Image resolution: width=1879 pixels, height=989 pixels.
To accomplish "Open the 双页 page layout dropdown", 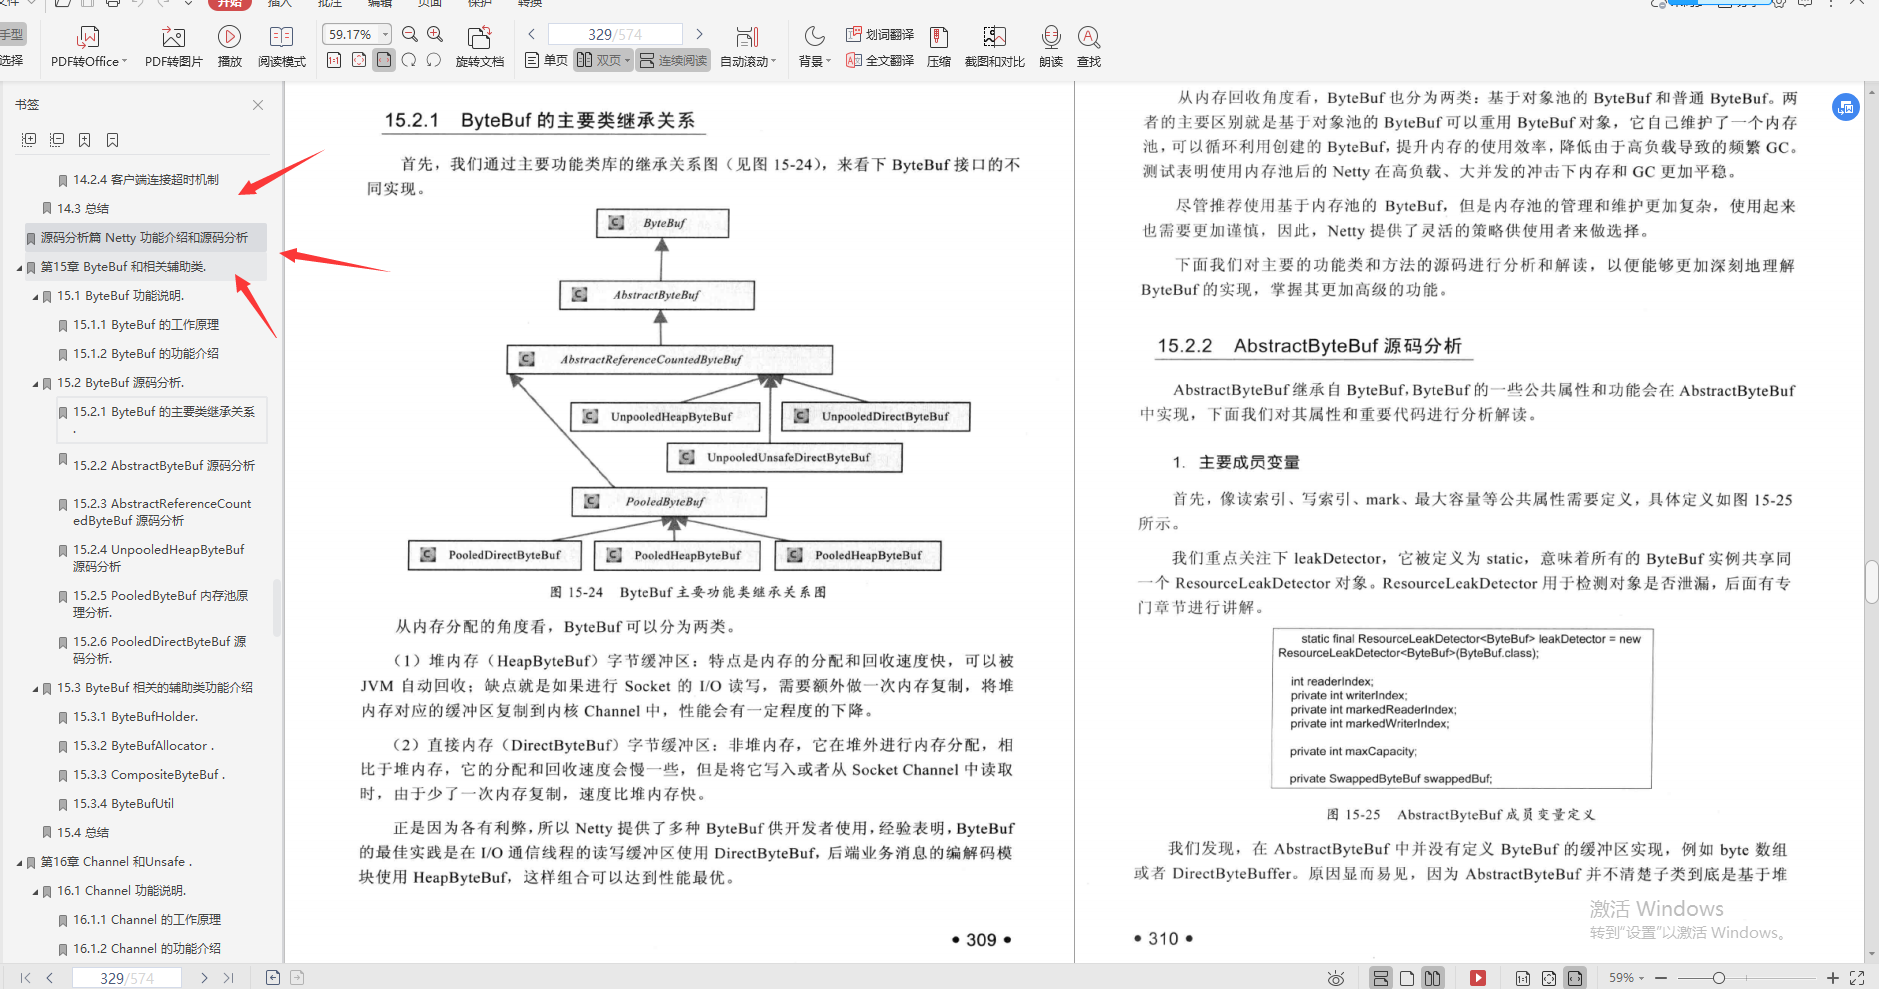I will pos(603,60).
